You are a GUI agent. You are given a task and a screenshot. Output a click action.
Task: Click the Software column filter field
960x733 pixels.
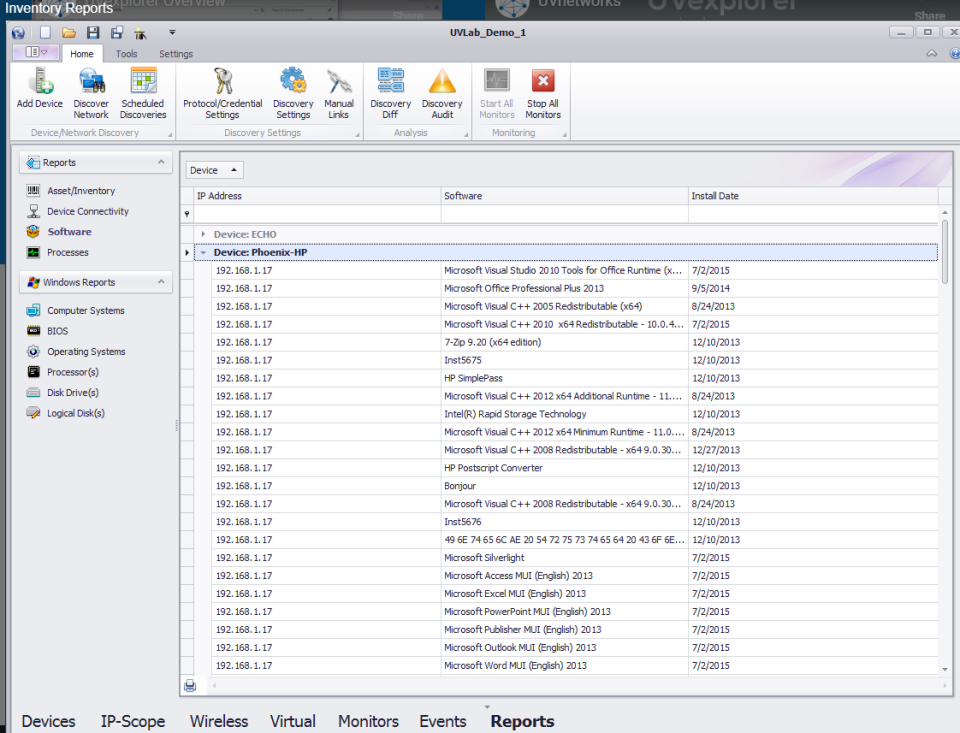click(x=564, y=214)
